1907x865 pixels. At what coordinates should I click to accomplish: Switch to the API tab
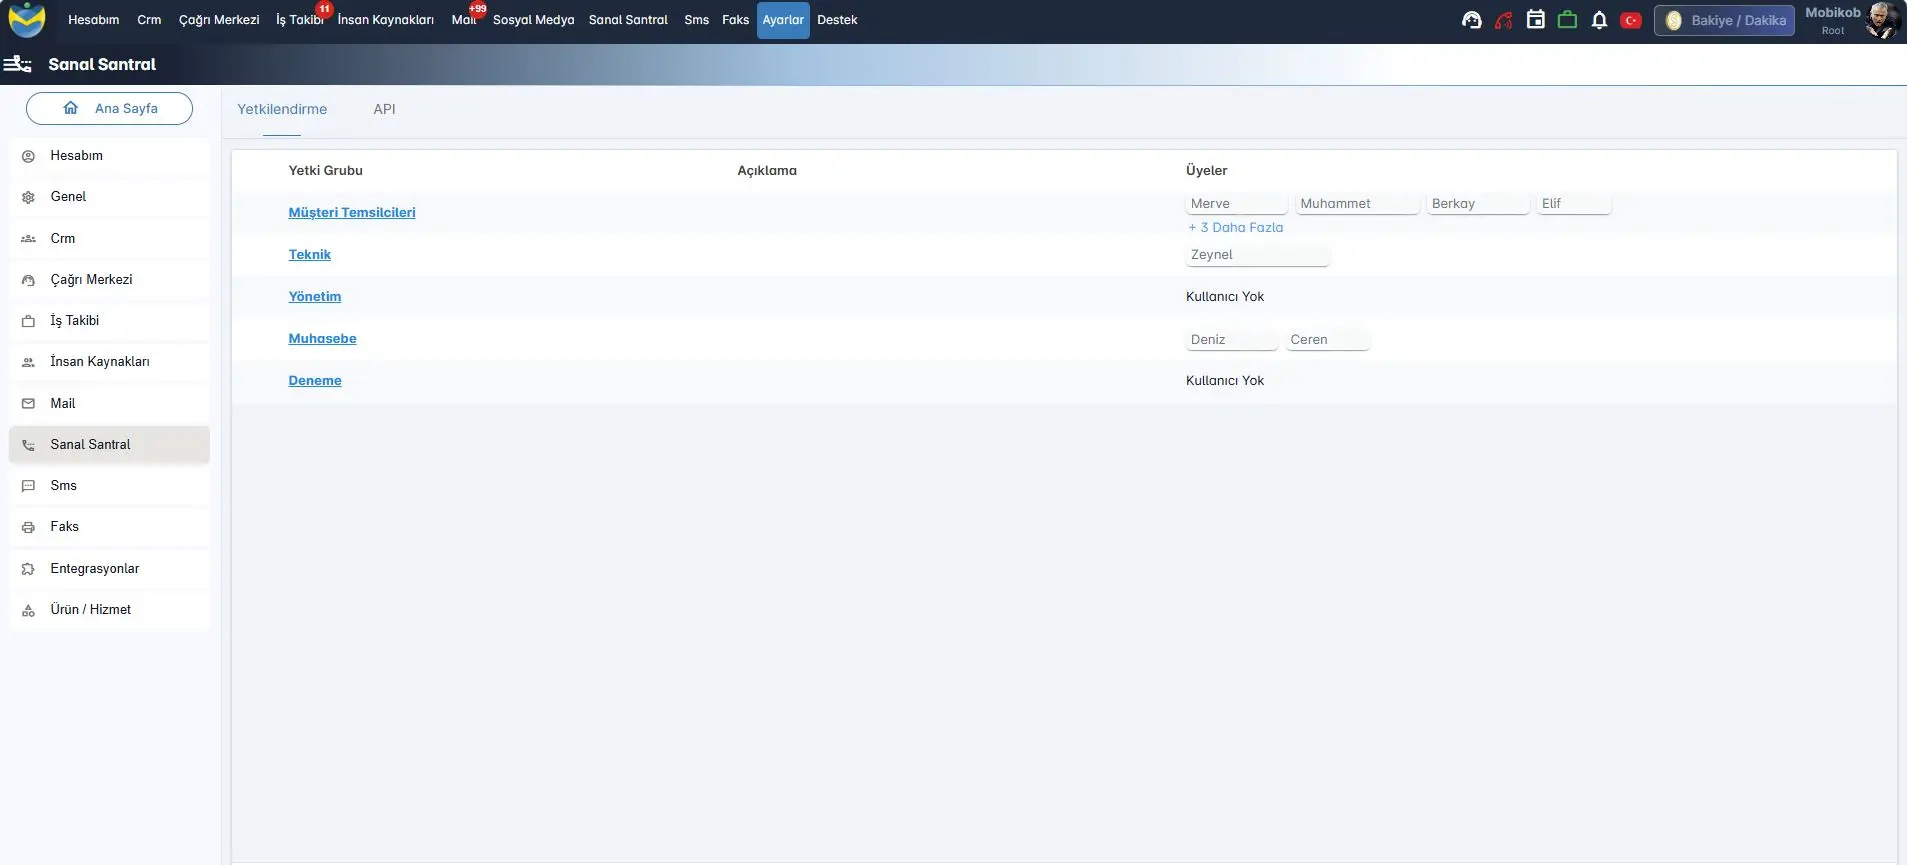point(384,109)
